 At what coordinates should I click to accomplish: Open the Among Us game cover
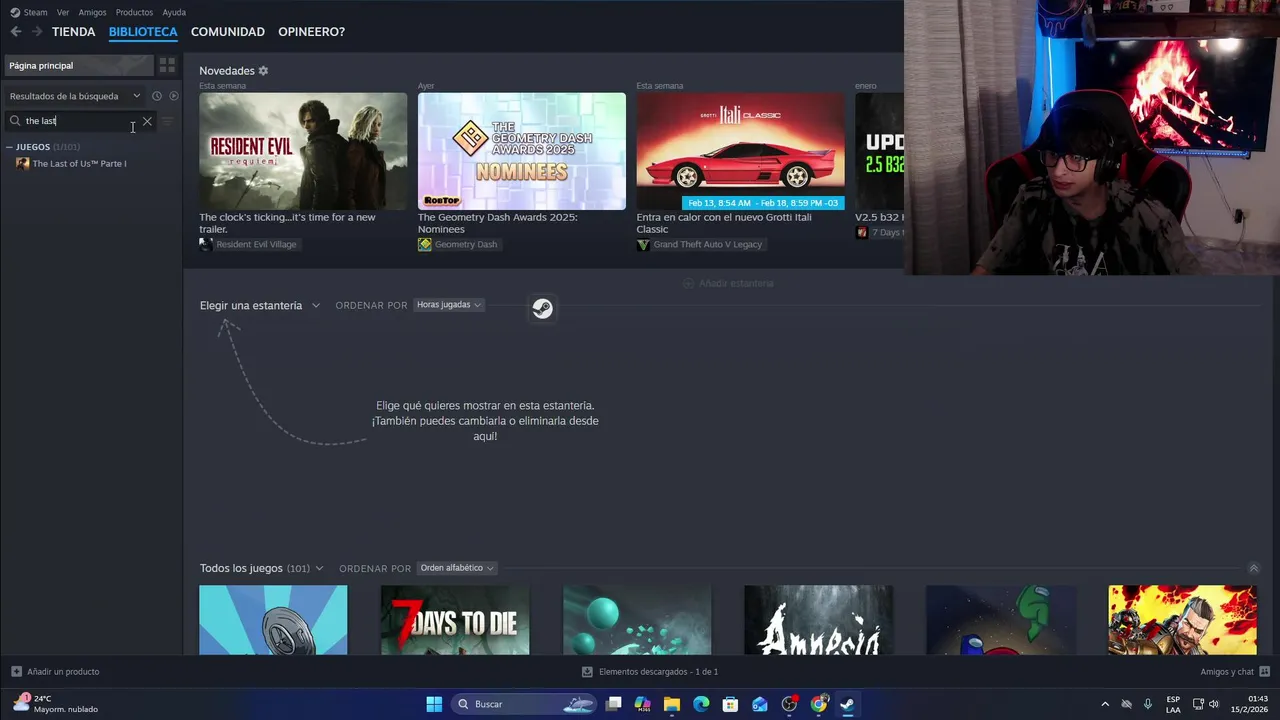[1001, 620]
